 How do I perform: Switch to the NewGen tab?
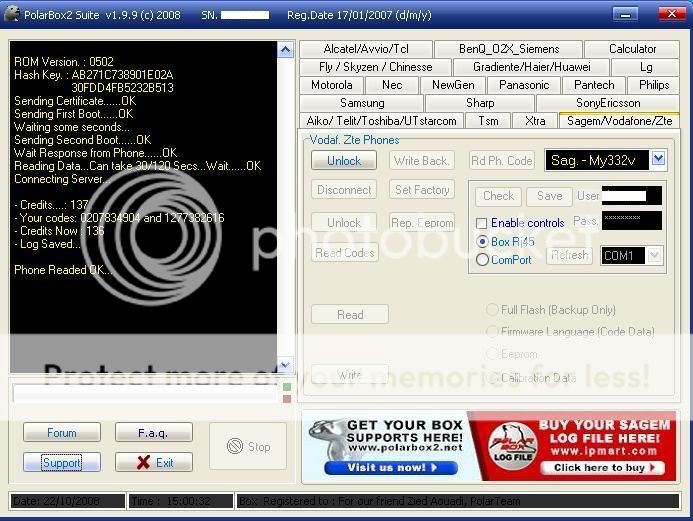pyautogui.click(x=453, y=85)
